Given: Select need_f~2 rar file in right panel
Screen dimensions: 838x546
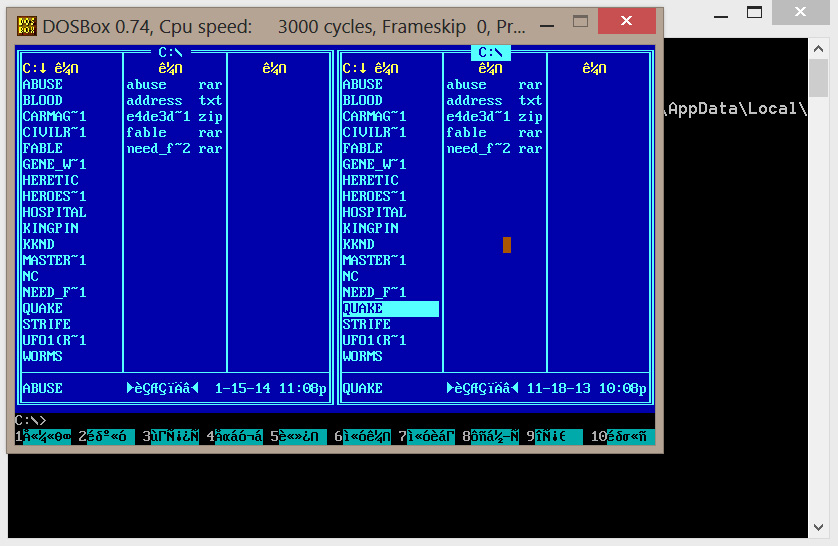Looking at the screenshot, I should (x=494, y=149).
